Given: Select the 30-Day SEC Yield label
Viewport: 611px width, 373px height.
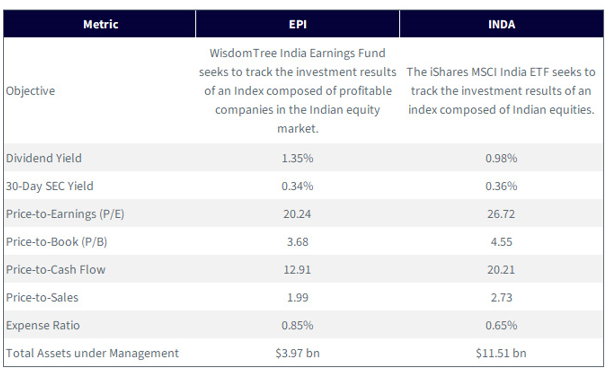Looking at the screenshot, I should click(49, 186).
